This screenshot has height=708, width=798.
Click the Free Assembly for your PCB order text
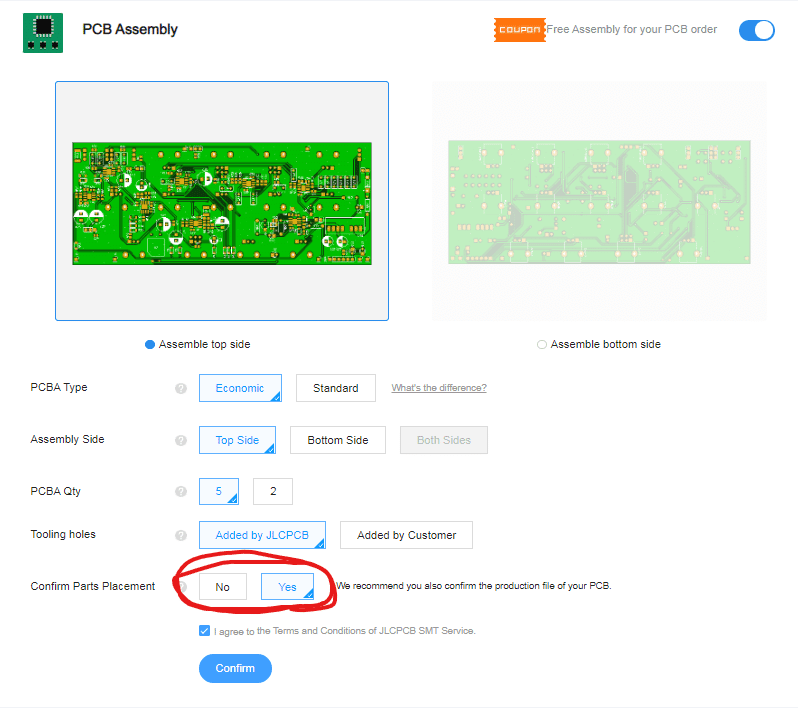point(632,30)
